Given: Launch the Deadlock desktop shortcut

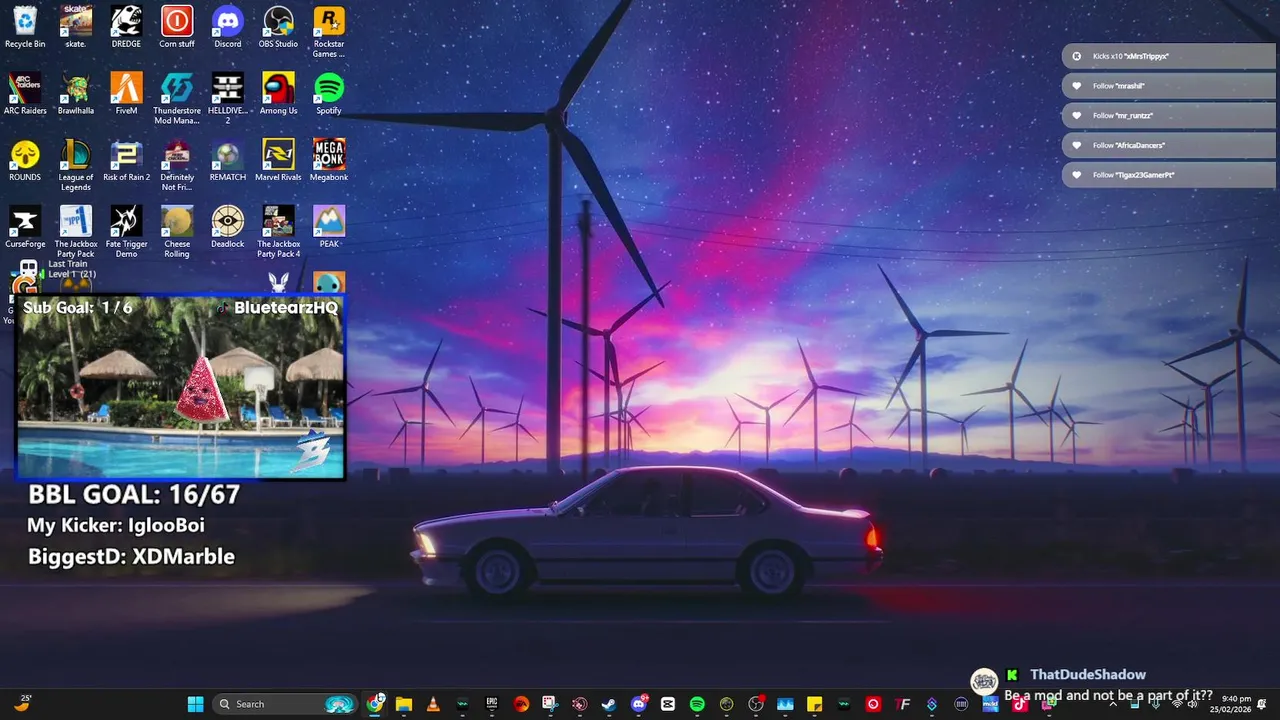Looking at the screenshot, I should pyautogui.click(x=228, y=227).
